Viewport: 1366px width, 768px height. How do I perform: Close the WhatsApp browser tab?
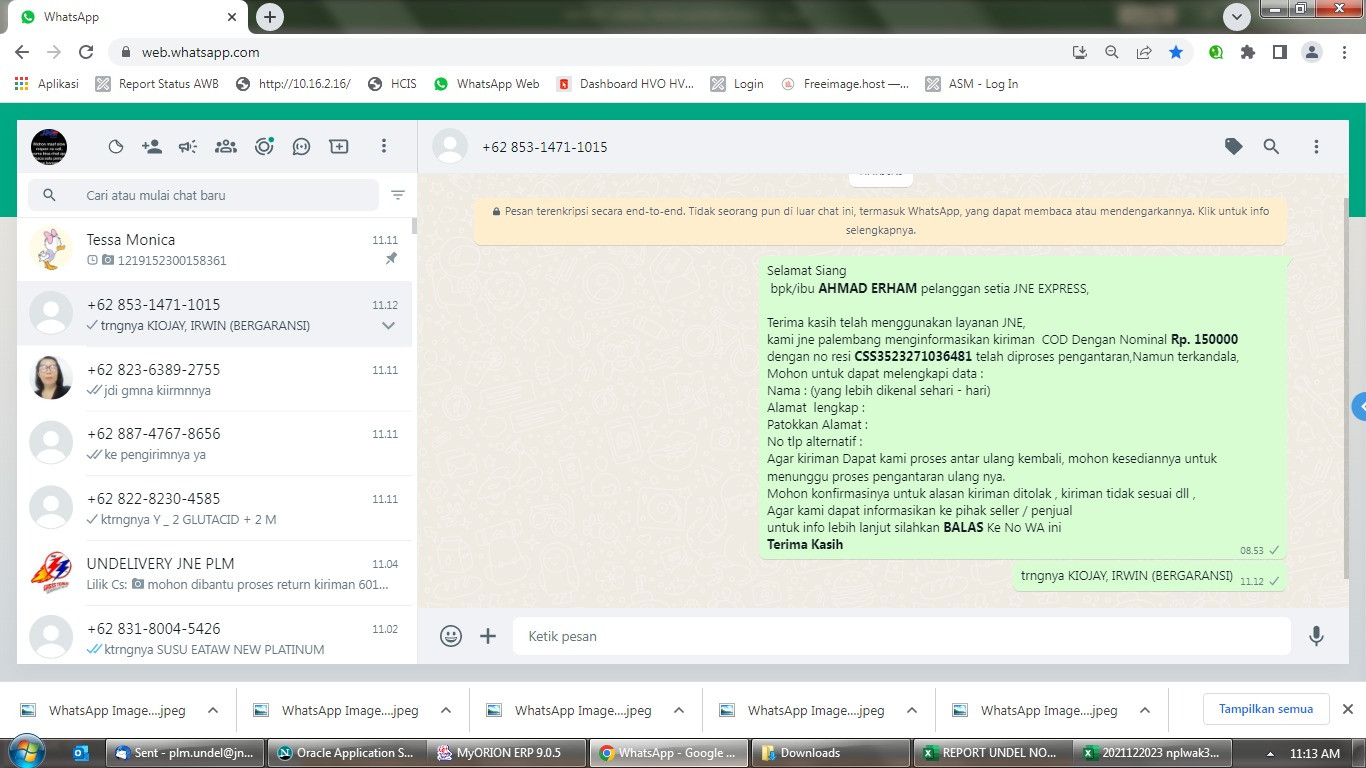[231, 17]
